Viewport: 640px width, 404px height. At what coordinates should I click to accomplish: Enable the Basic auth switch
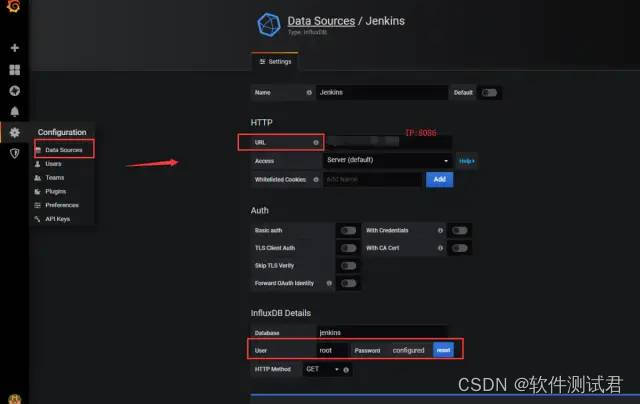[348, 231]
